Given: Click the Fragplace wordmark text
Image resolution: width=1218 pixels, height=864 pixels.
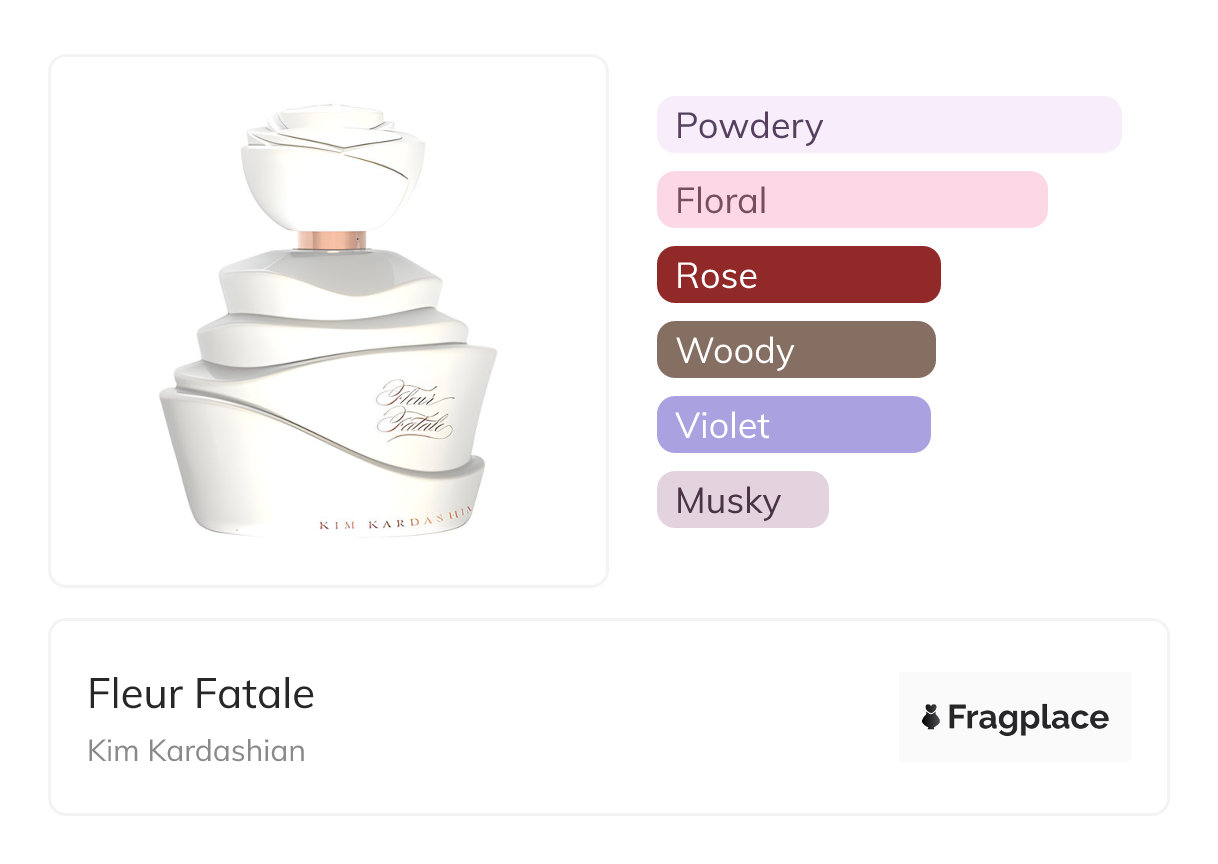Looking at the screenshot, I should click(1028, 717).
